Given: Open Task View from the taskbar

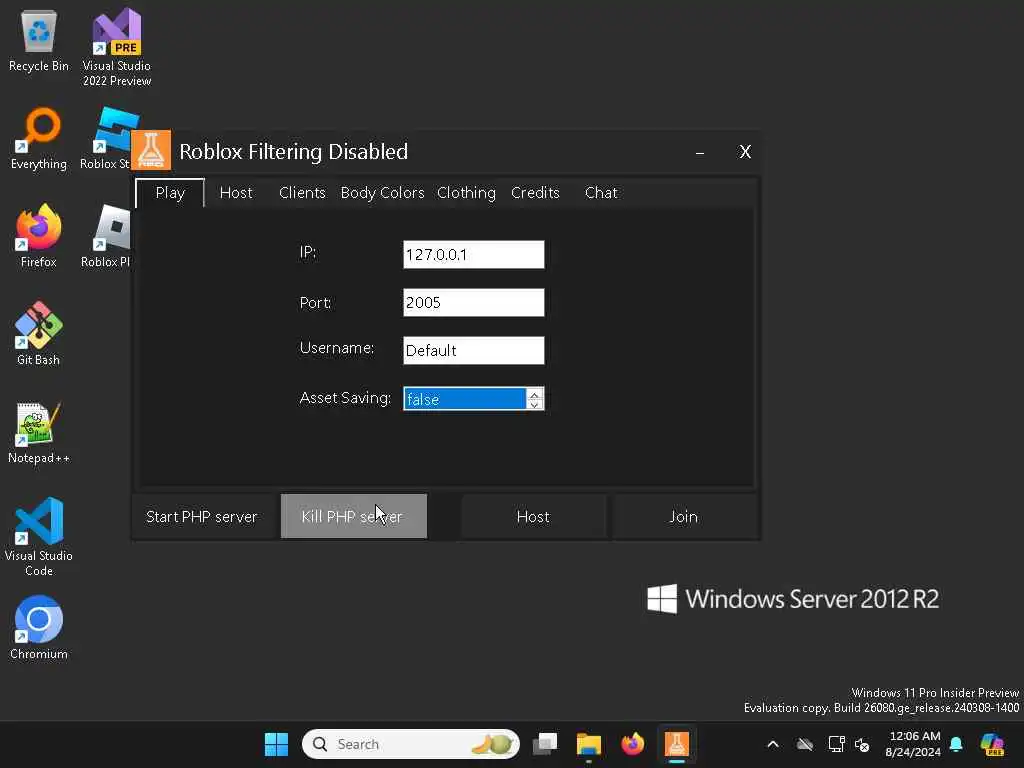Looking at the screenshot, I should point(545,744).
